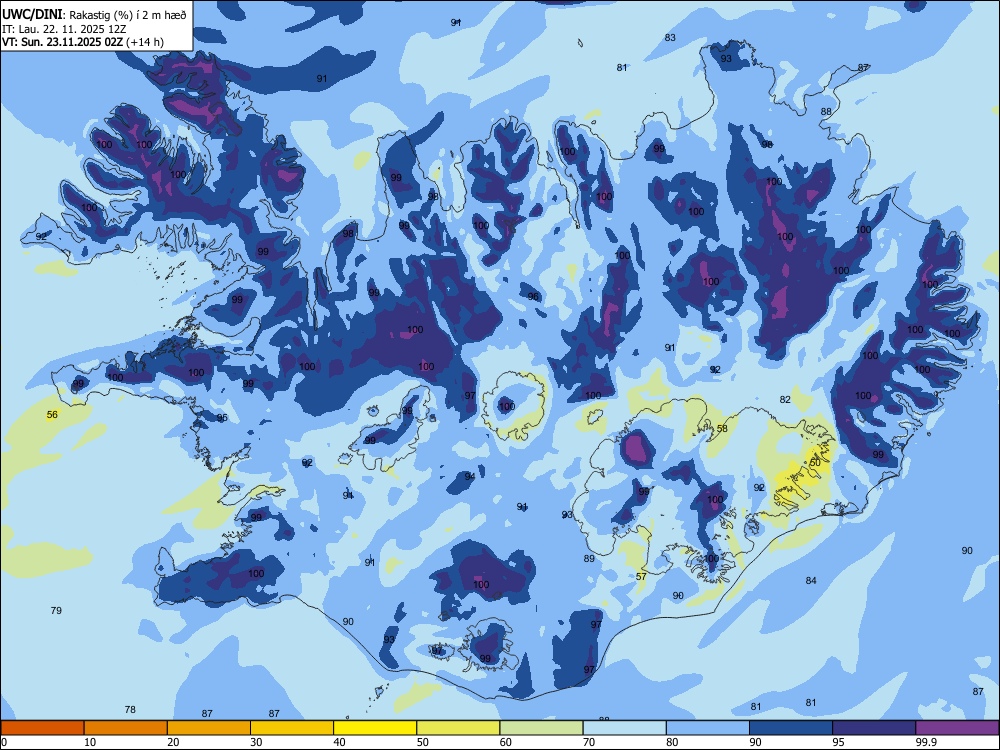Image resolution: width=1000 pixels, height=750 pixels.
Task: Click the 10–20 orange legend swatch
Action: (126, 728)
